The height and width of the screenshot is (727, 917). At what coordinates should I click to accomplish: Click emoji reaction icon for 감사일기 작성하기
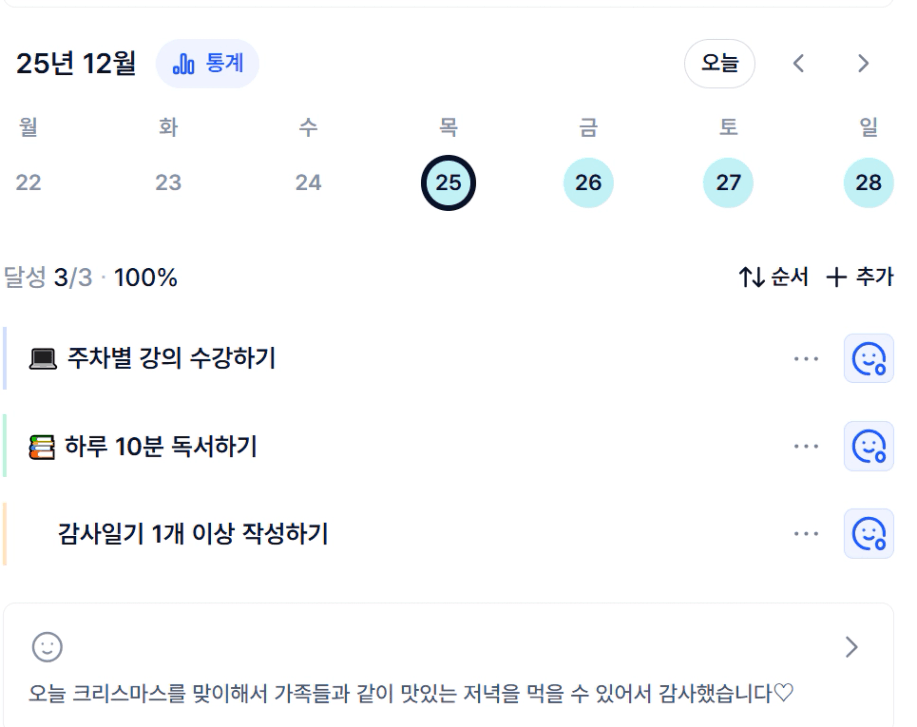pyautogui.click(x=868, y=534)
